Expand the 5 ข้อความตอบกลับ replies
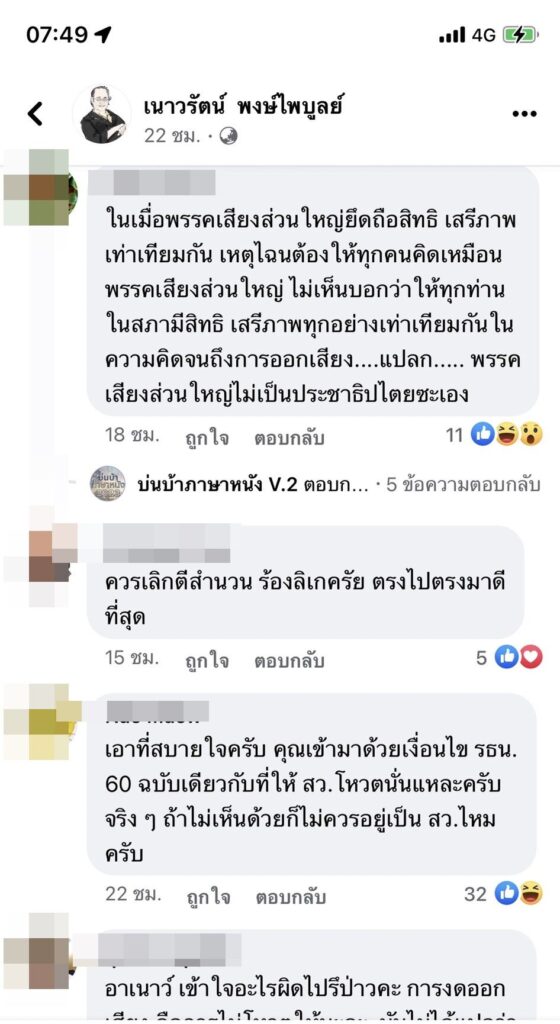The image size is (560, 1024). pos(463,485)
